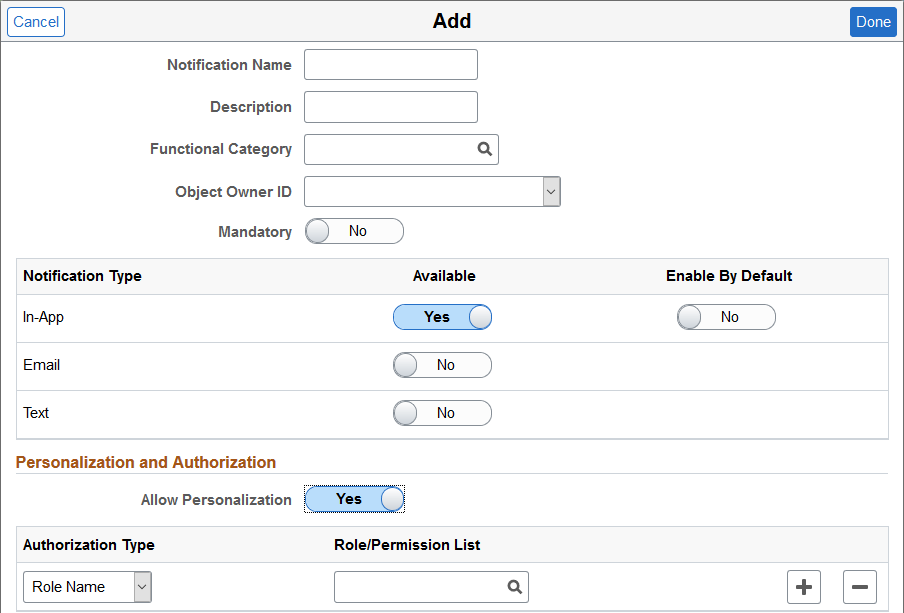The image size is (904, 613).
Task: Remove the authorization row with minus icon
Action: 860,587
